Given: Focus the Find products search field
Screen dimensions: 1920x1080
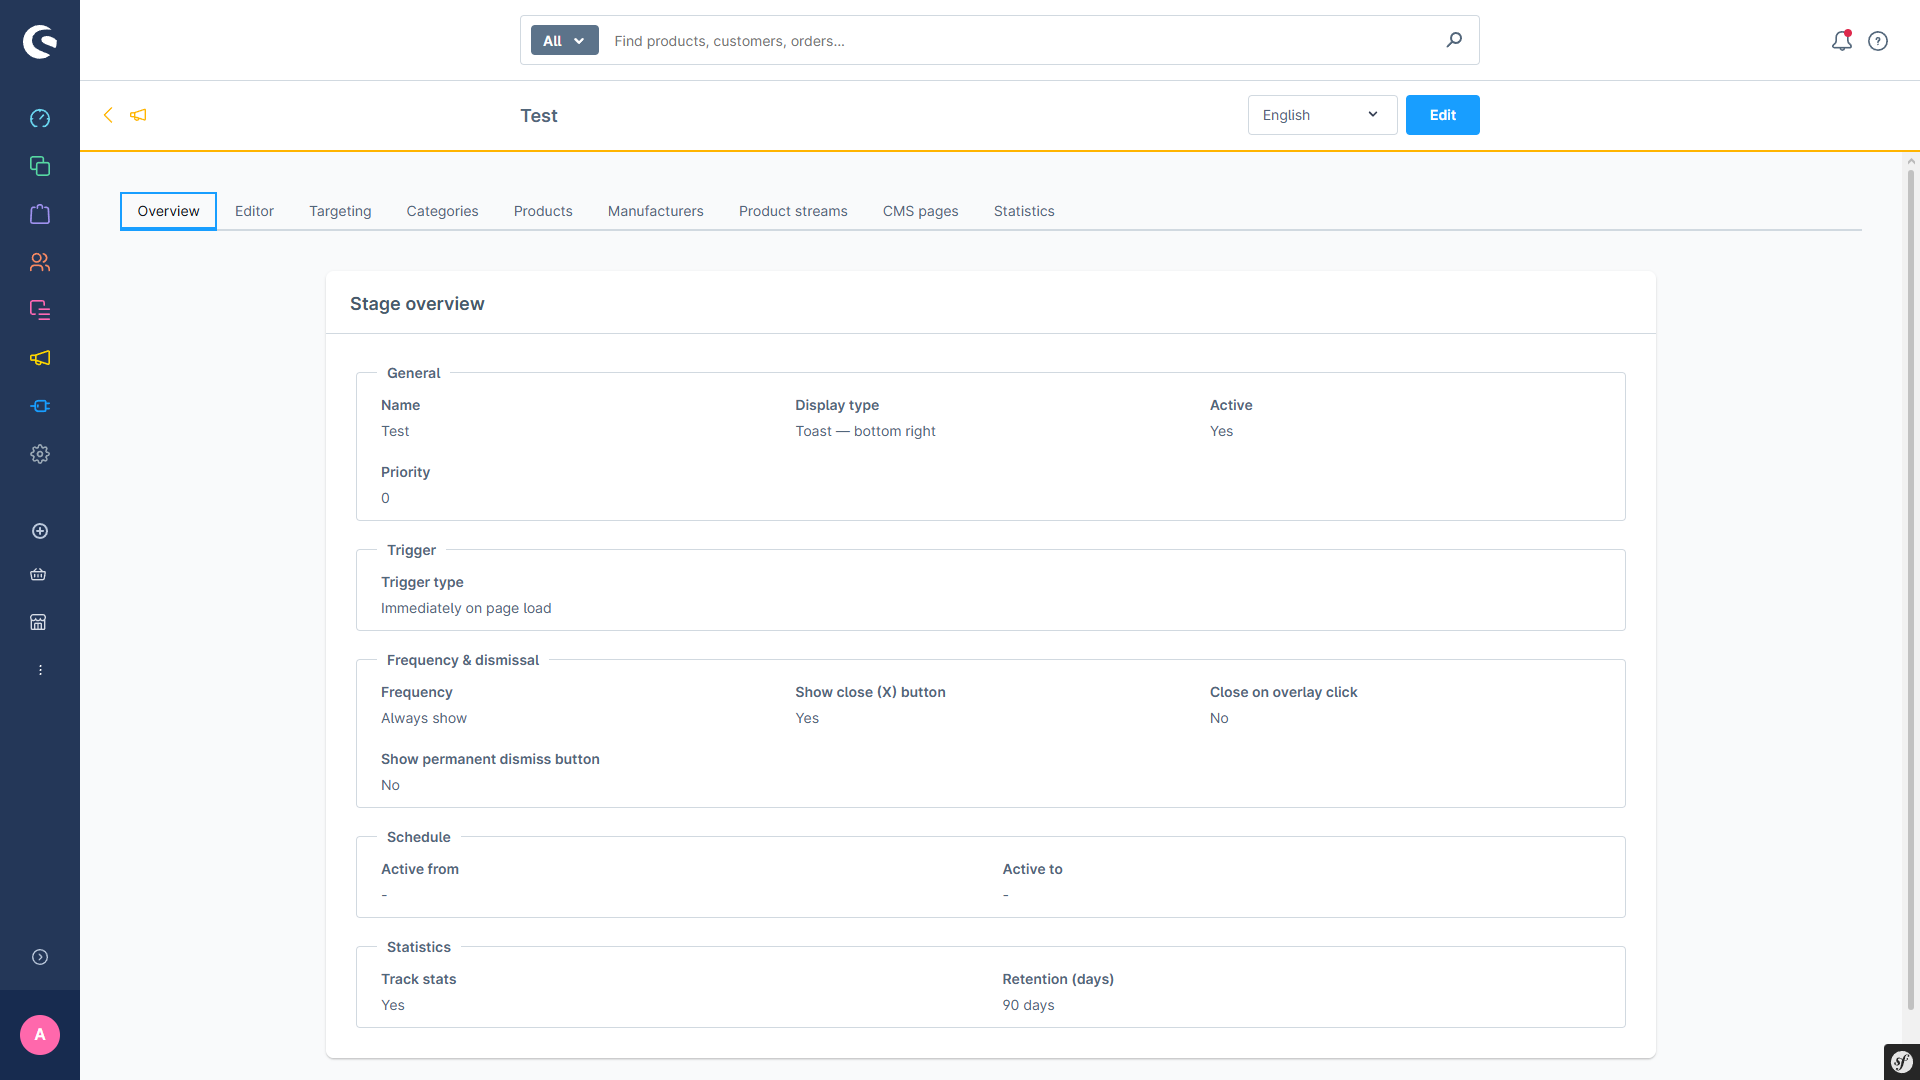Looking at the screenshot, I should [1020, 41].
